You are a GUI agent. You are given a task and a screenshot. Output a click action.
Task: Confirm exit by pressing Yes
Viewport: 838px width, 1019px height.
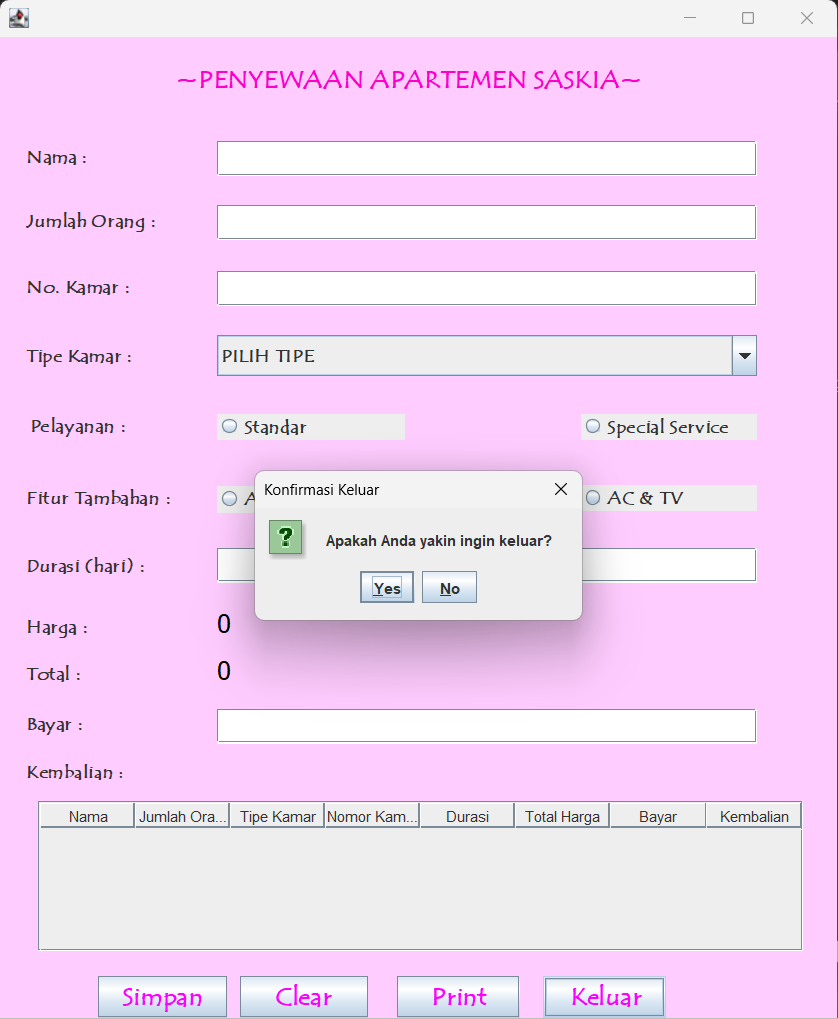coord(386,588)
